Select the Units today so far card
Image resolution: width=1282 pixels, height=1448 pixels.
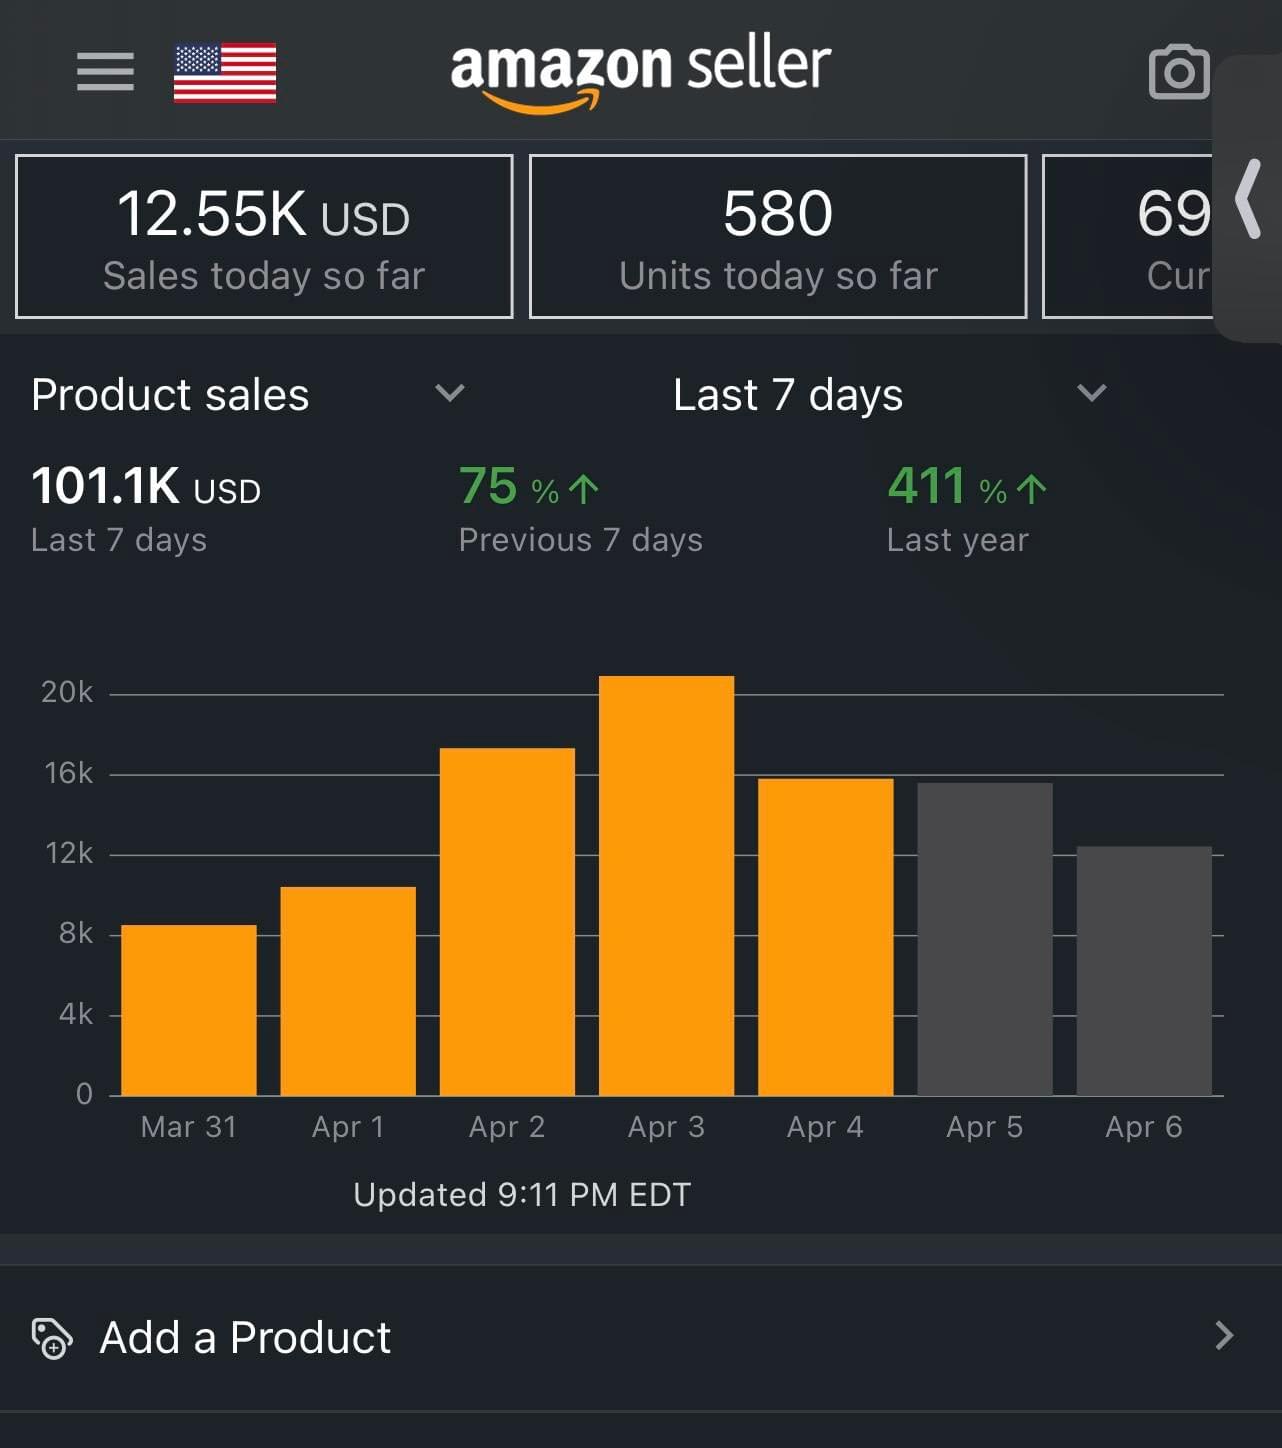click(x=778, y=235)
